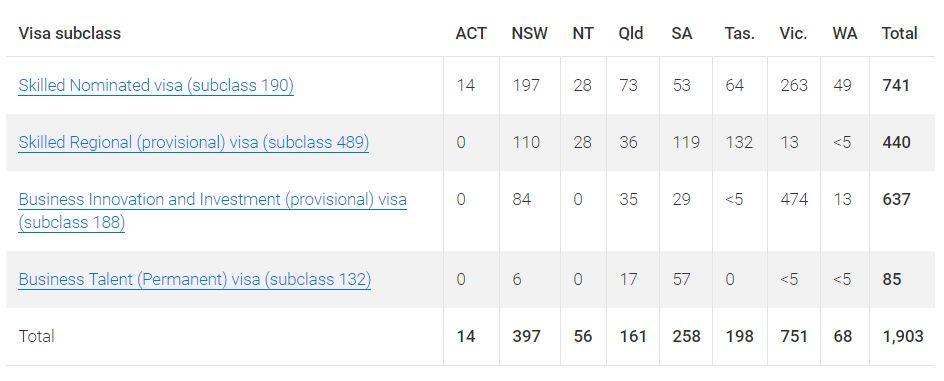
Task: Click the Total column header
Action: point(899,33)
